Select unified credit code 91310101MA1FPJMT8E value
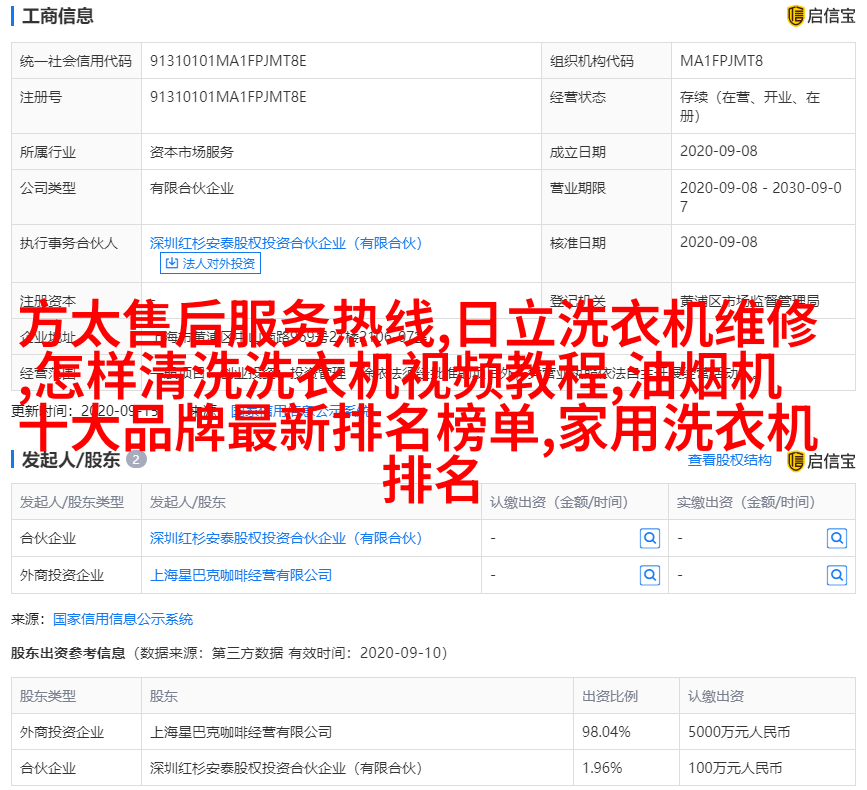The height and width of the screenshot is (790, 867). (228, 61)
